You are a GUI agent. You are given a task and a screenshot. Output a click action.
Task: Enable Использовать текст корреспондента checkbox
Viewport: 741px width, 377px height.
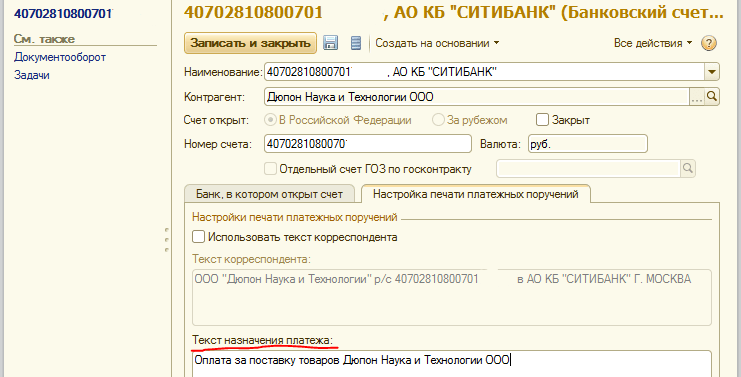click(x=198, y=237)
